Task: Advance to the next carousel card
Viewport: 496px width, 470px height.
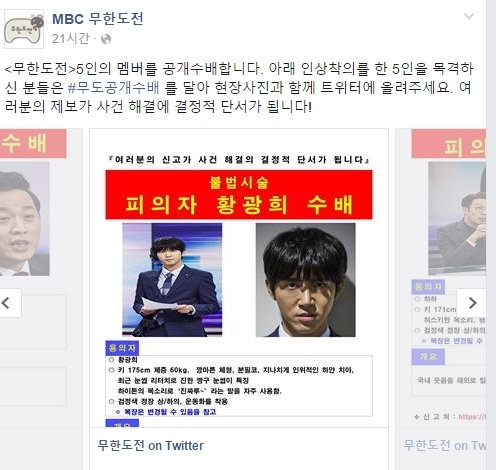Action: pos(471,303)
